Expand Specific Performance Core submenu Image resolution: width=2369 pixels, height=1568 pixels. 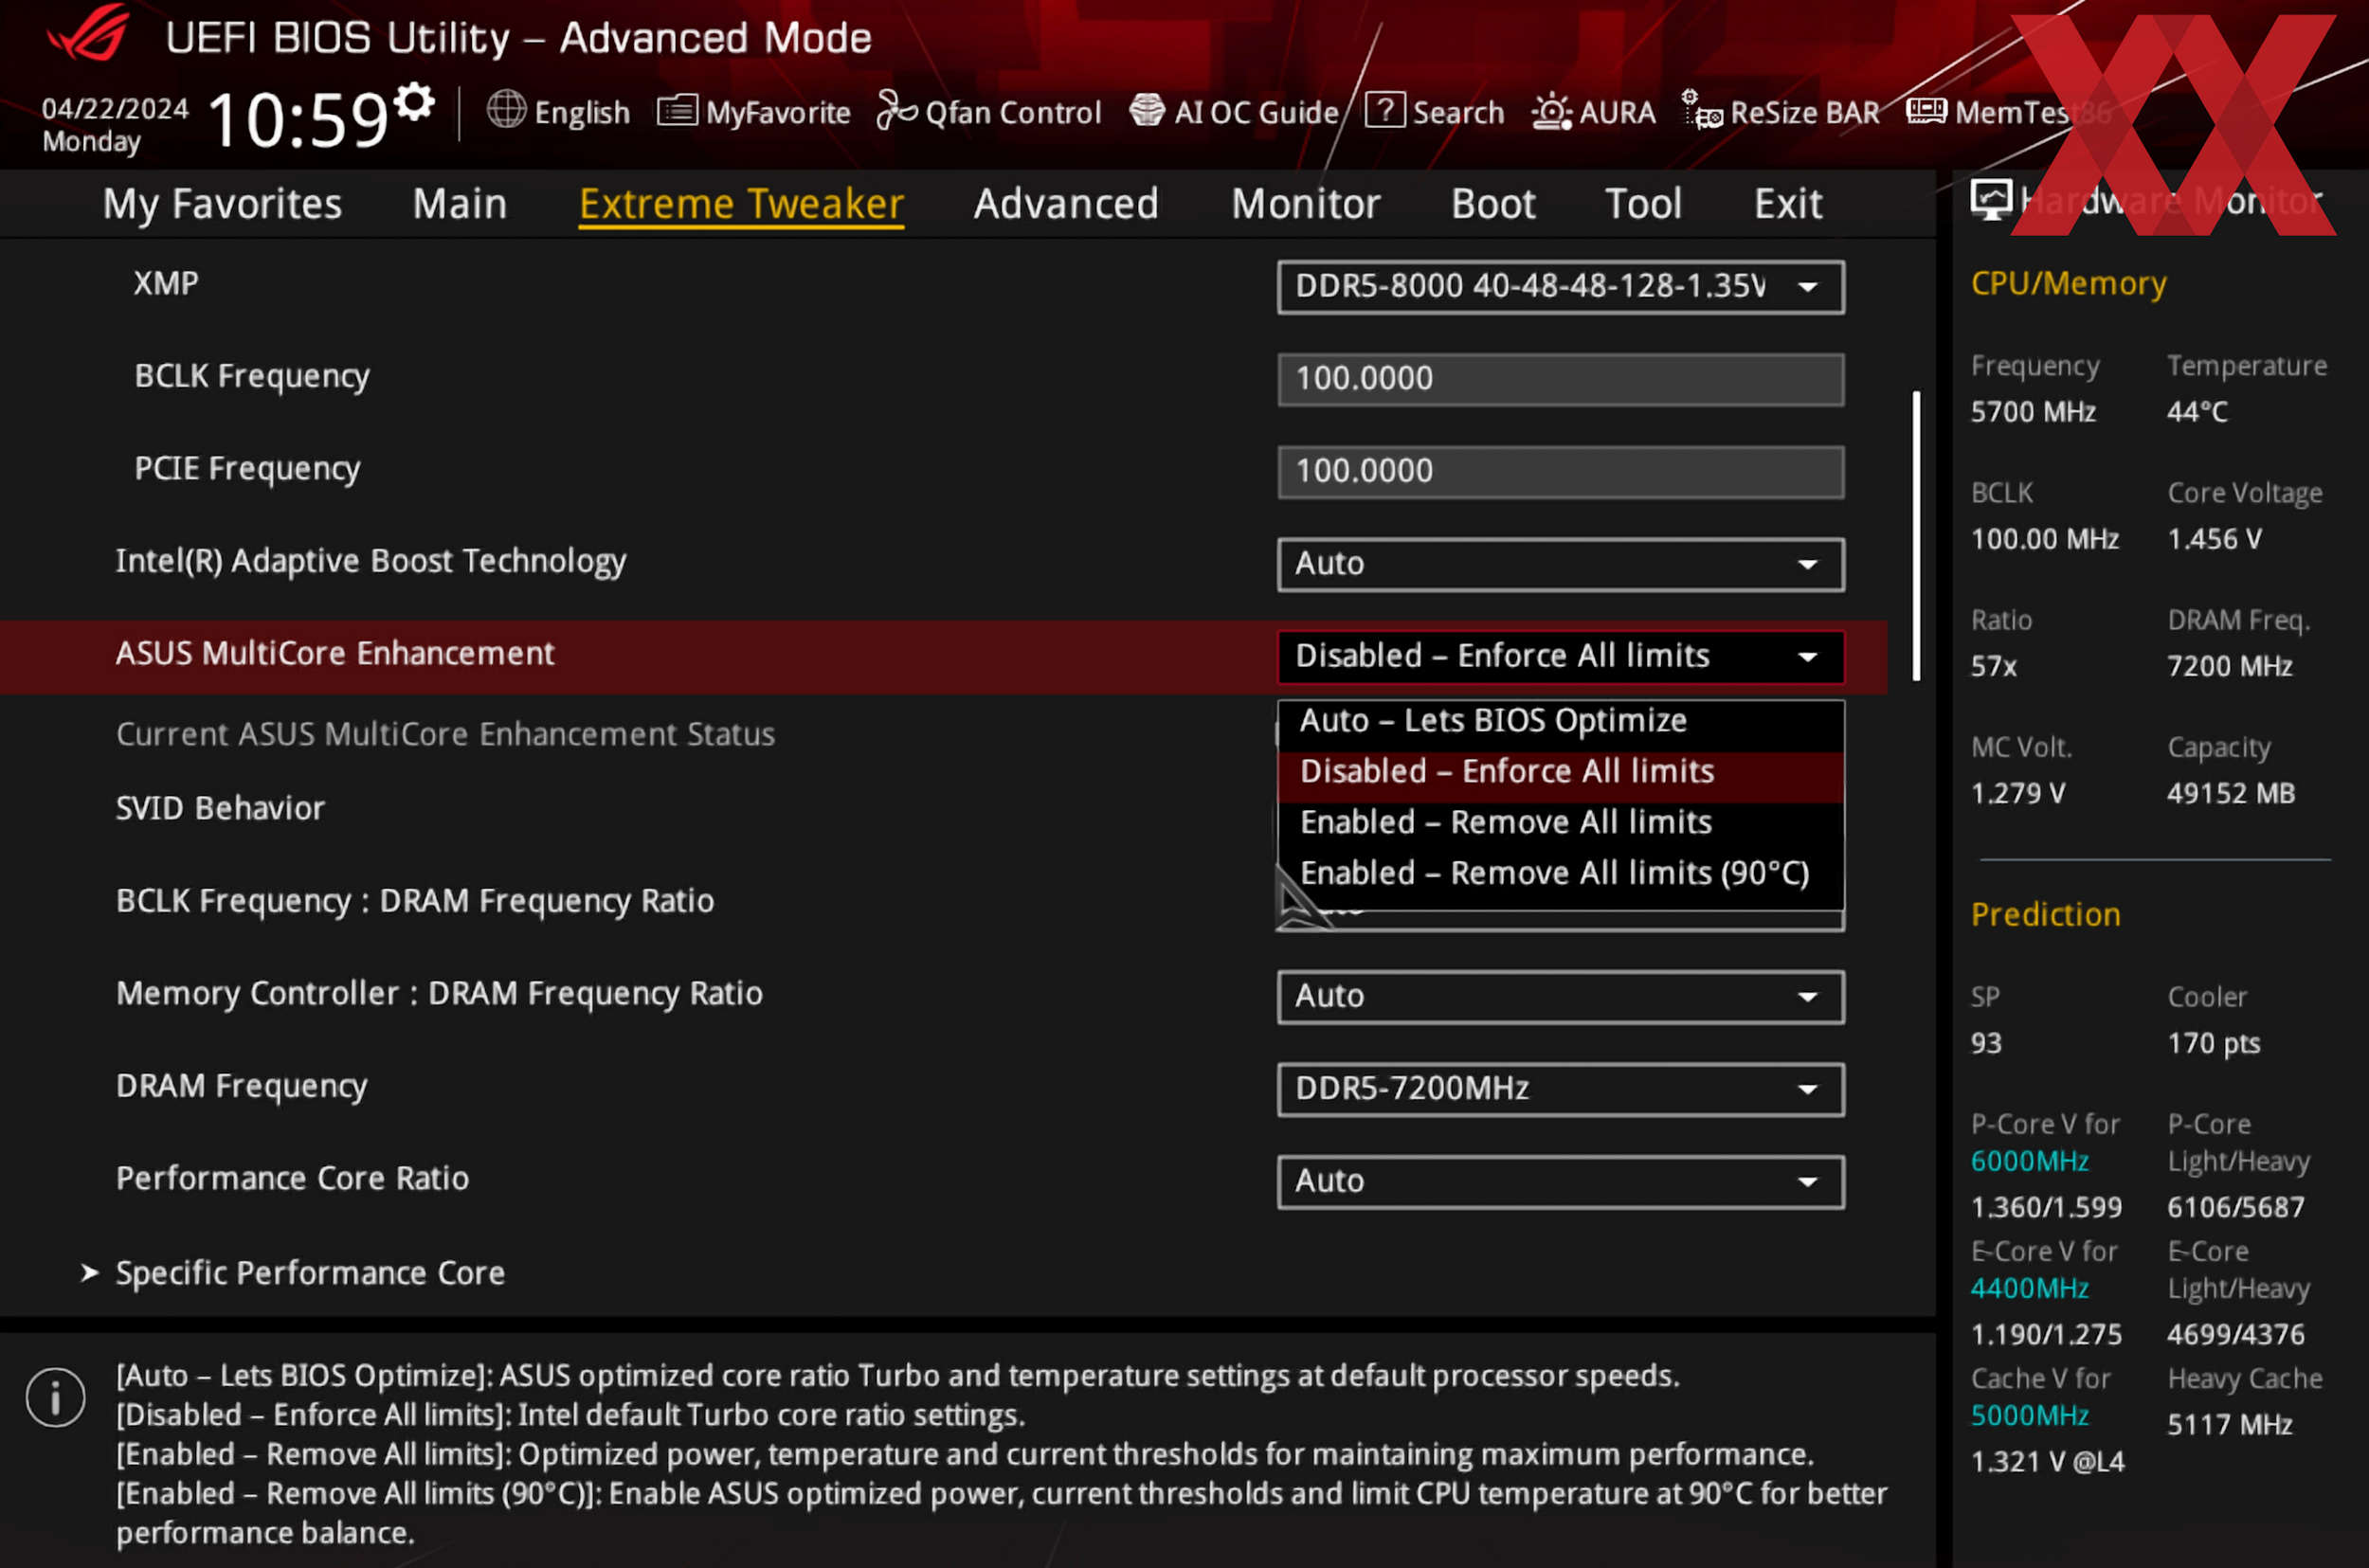pyautogui.click(x=310, y=1274)
